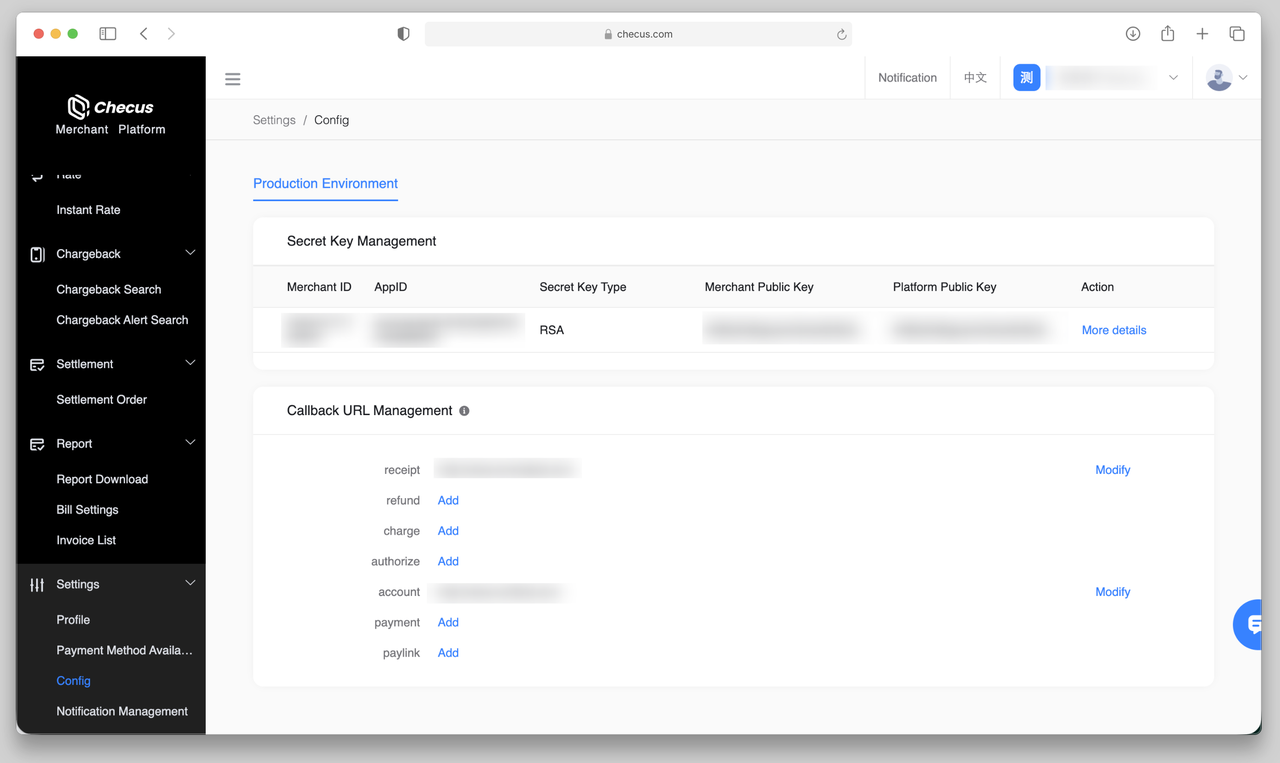This screenshot has height=763, width=1280.
Task: Go to Report Download page
Action: click(x=102, y=479)
